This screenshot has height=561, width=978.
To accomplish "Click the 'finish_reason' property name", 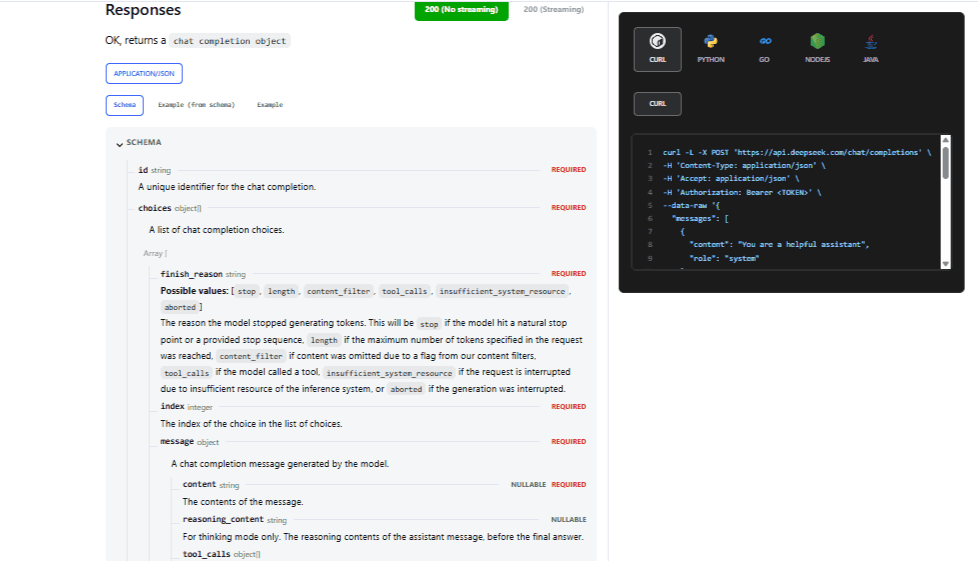I will pos(191,274).
